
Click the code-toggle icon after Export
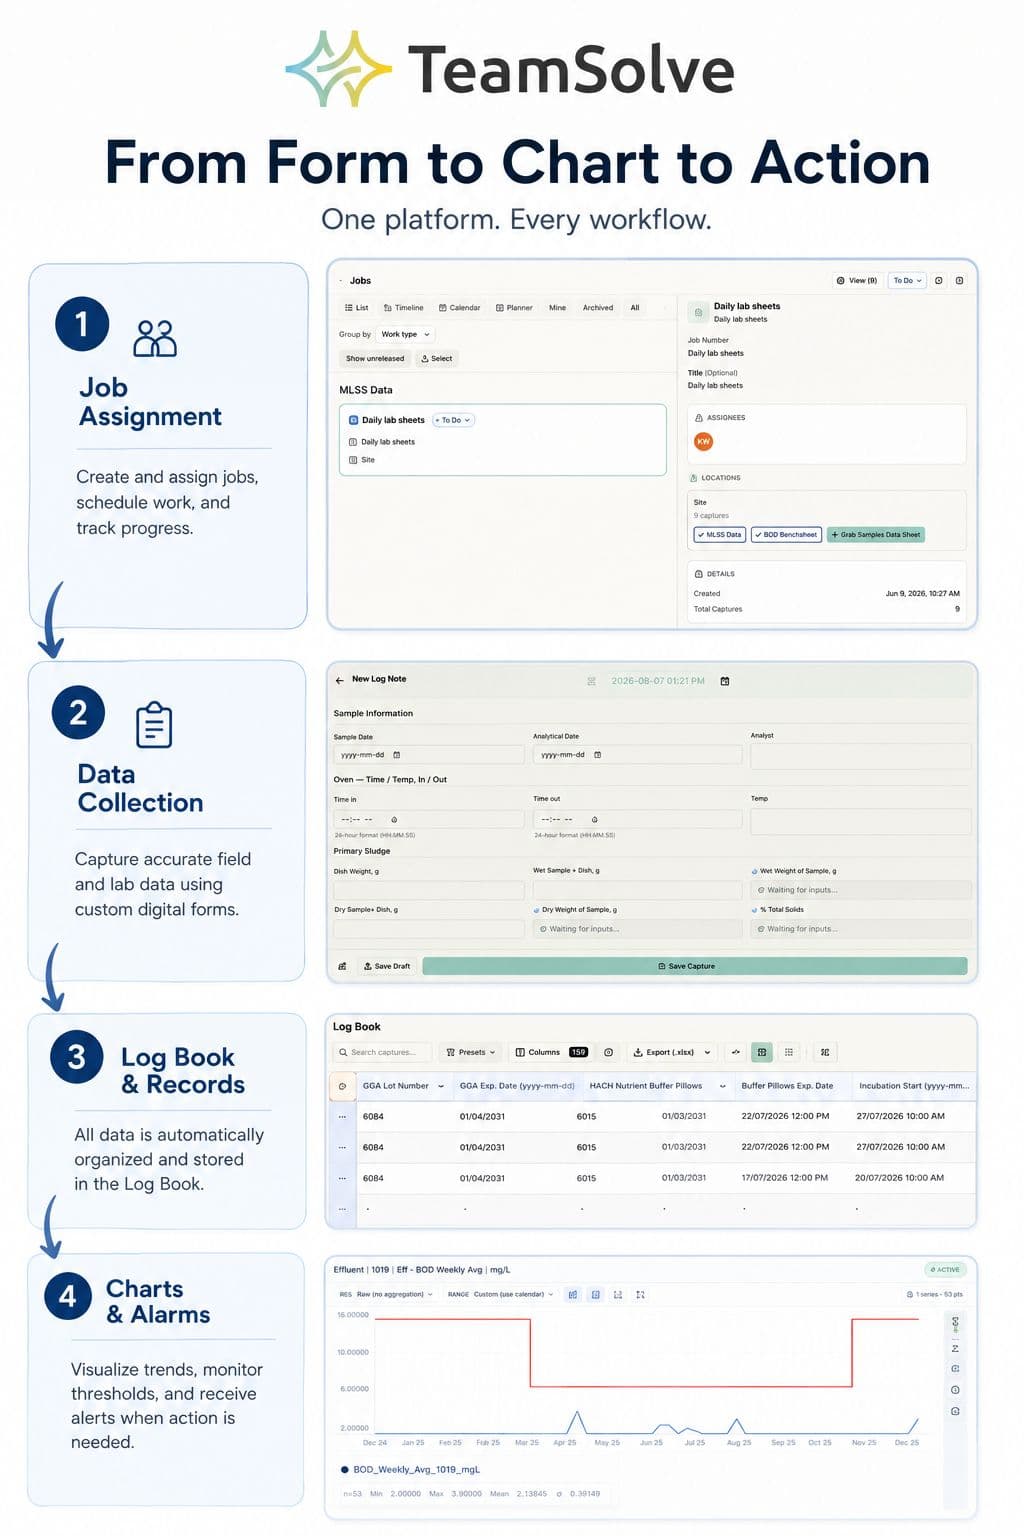click(x=736, y=1052)
